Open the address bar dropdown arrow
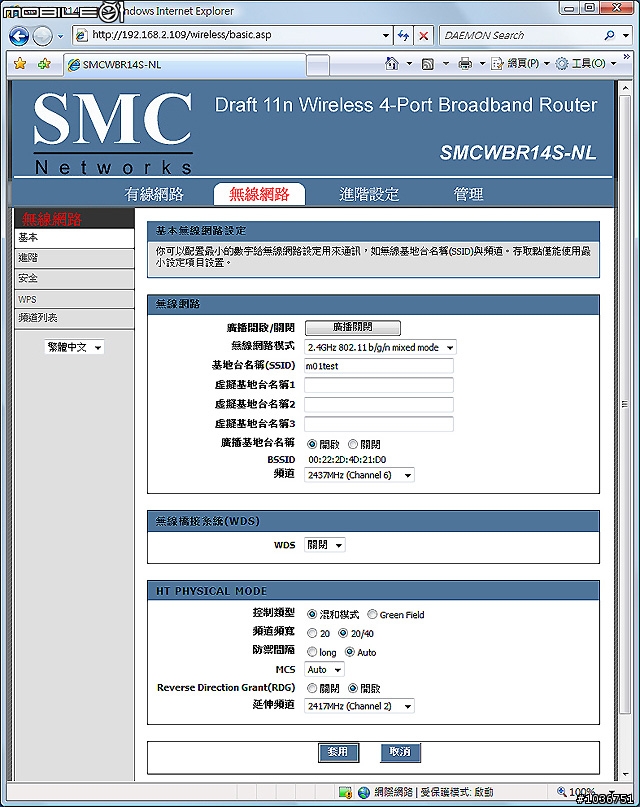The height and width of the screenshot is (807, 640). pos(386,36)
